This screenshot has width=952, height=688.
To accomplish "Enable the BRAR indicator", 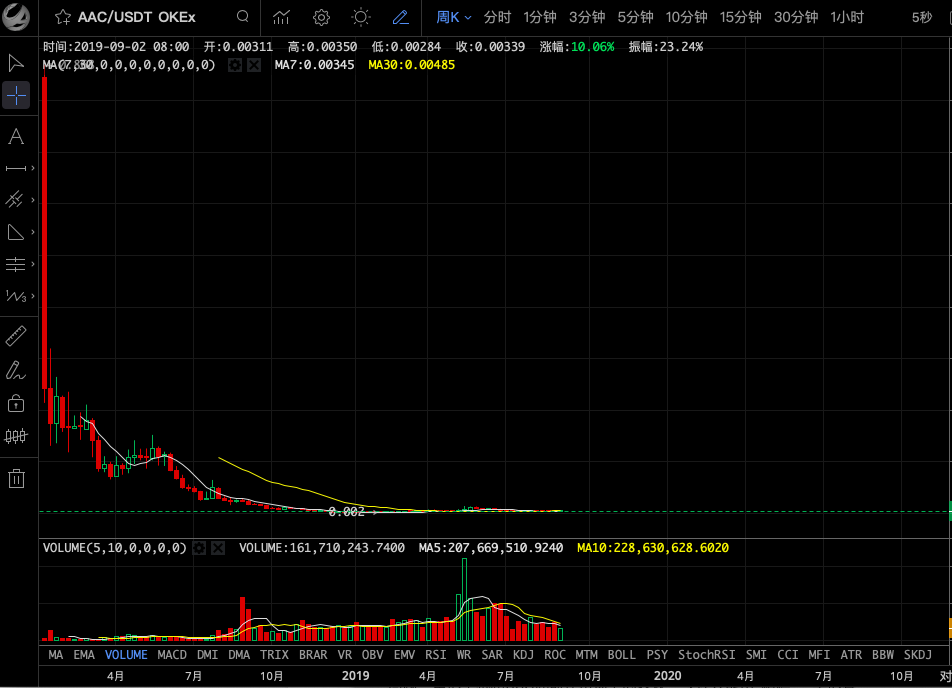I will tap(313, 655).
